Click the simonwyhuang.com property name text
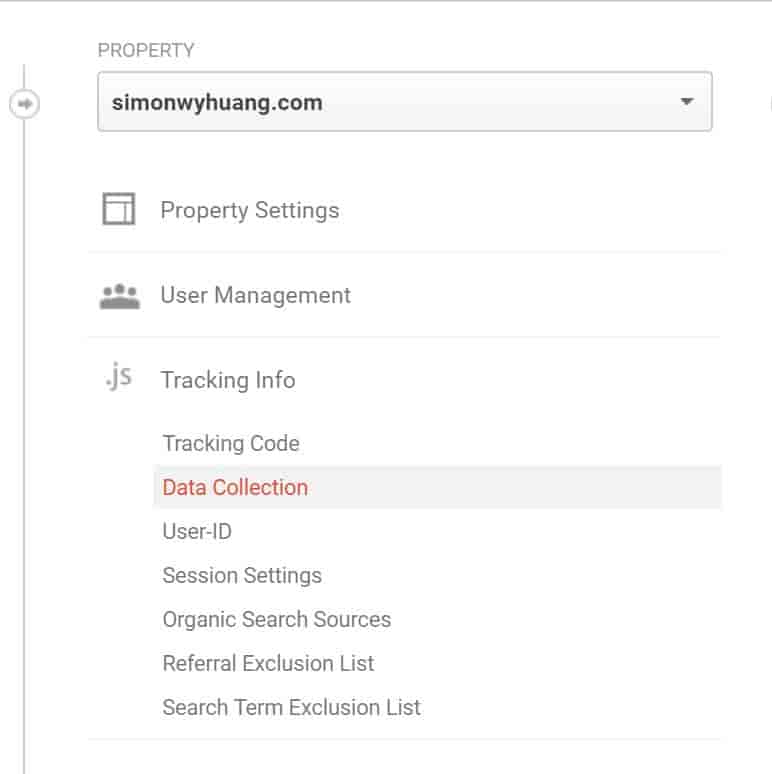The image size is (772, 774). (x=217, y=103)
